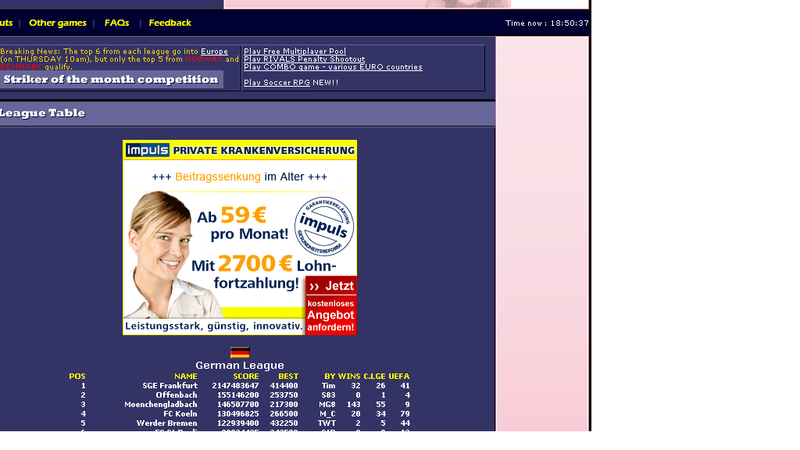
Task: Follow the Europe link in breaking news
Action: 214,51
